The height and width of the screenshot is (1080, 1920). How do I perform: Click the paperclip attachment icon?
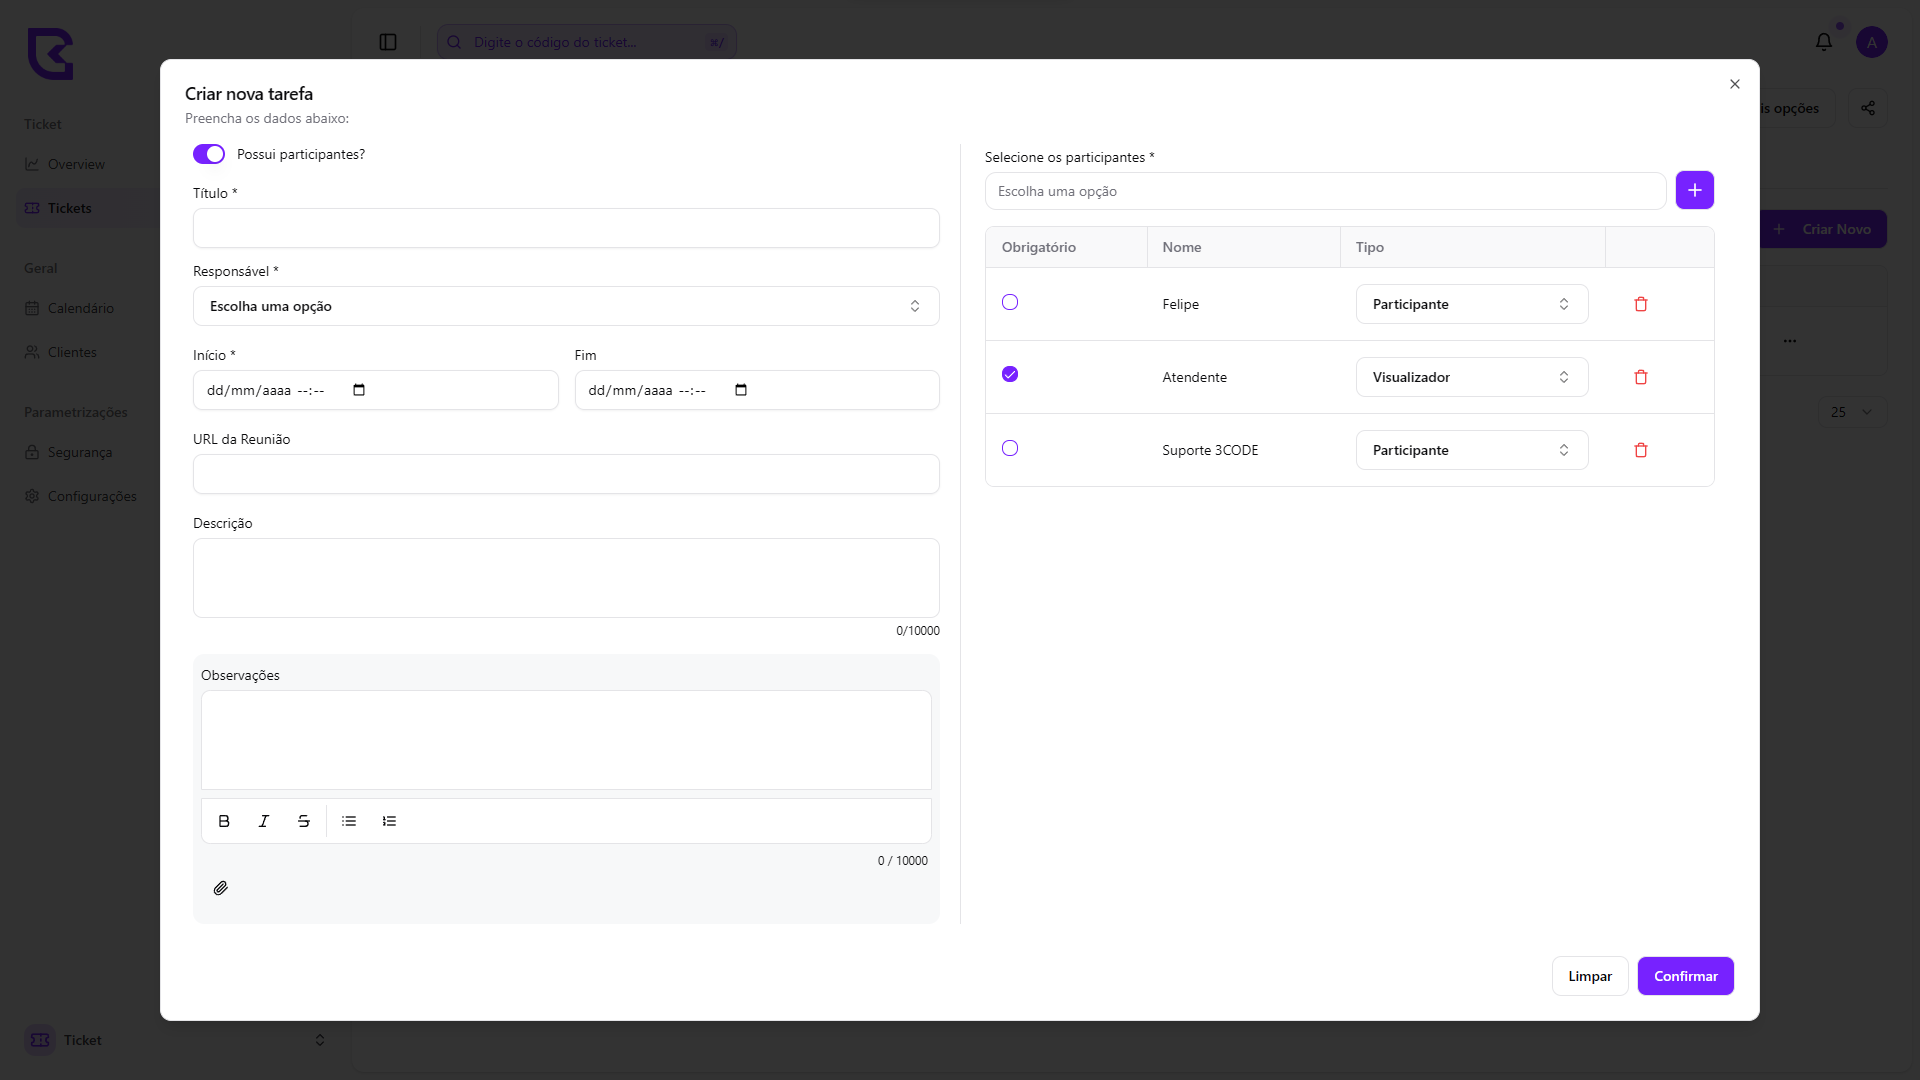221,888
